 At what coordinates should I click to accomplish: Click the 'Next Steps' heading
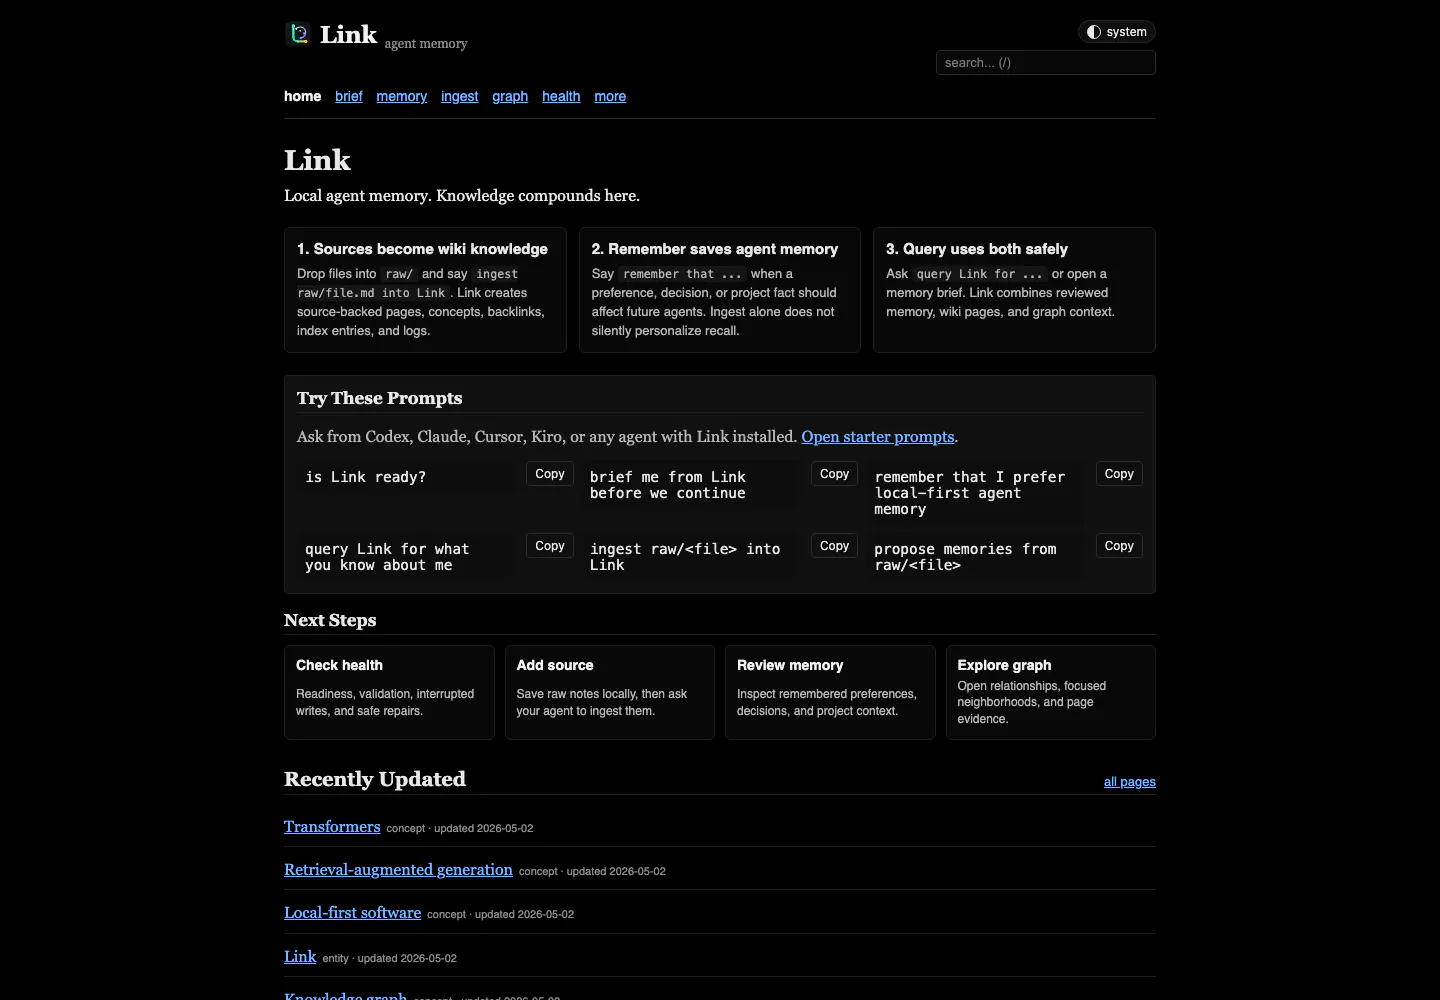330,620
